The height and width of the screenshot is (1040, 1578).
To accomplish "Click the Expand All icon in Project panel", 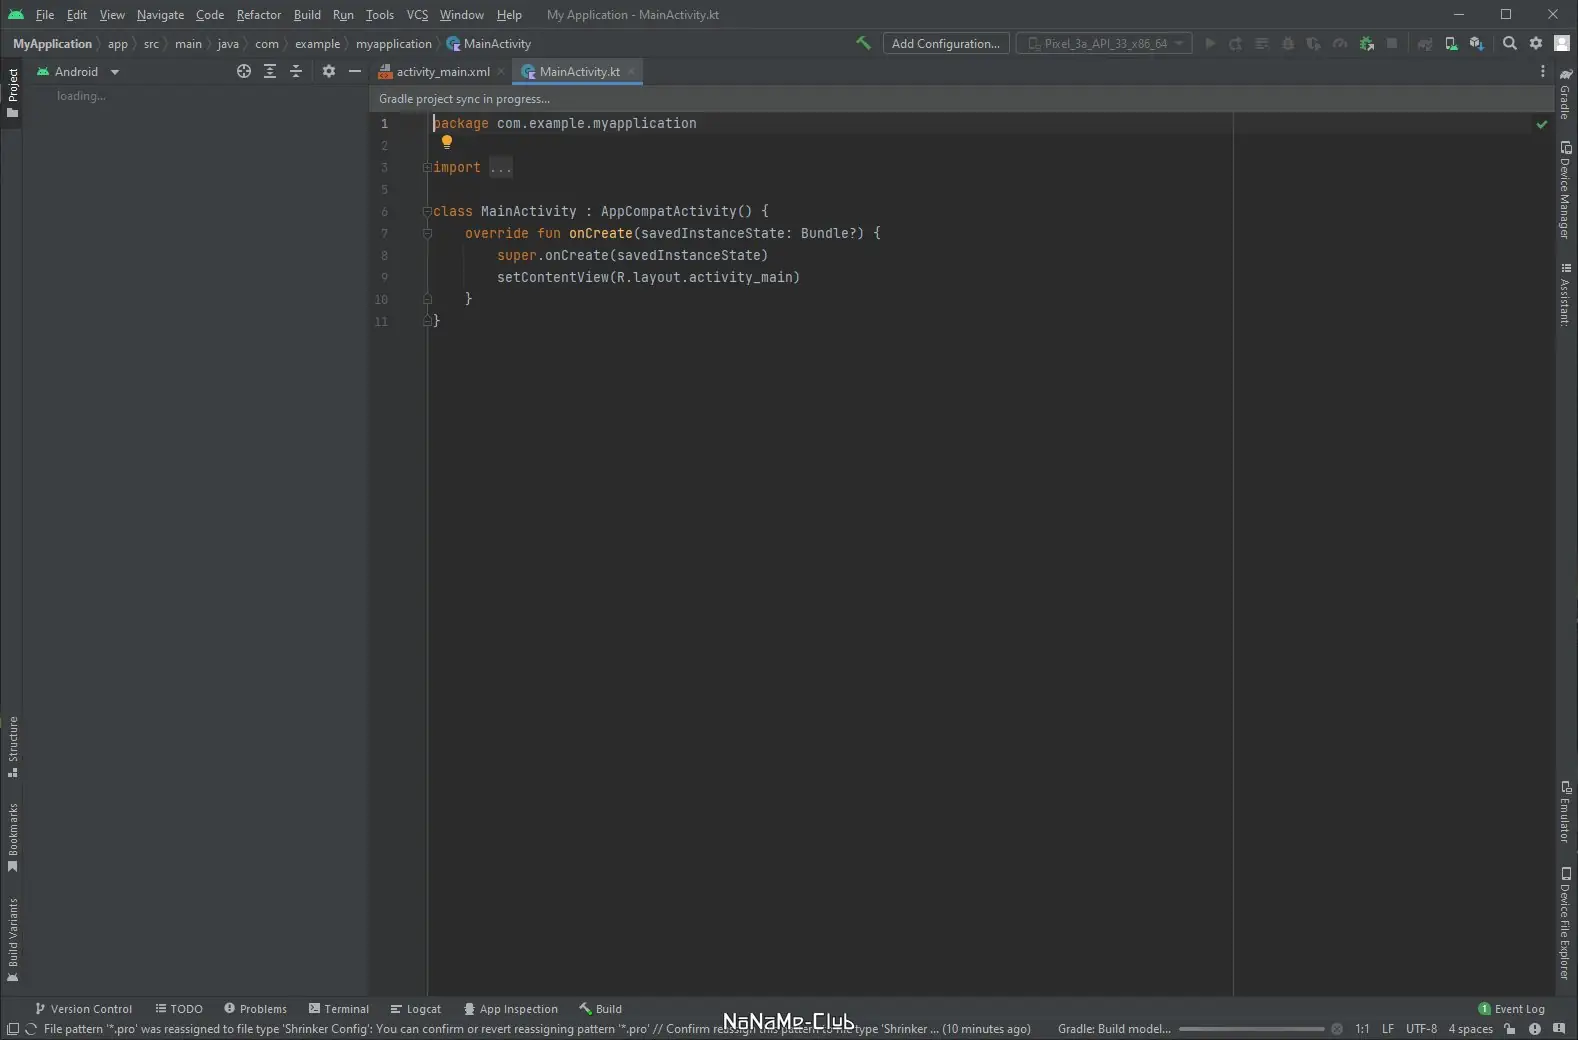I will pos(270,71).
